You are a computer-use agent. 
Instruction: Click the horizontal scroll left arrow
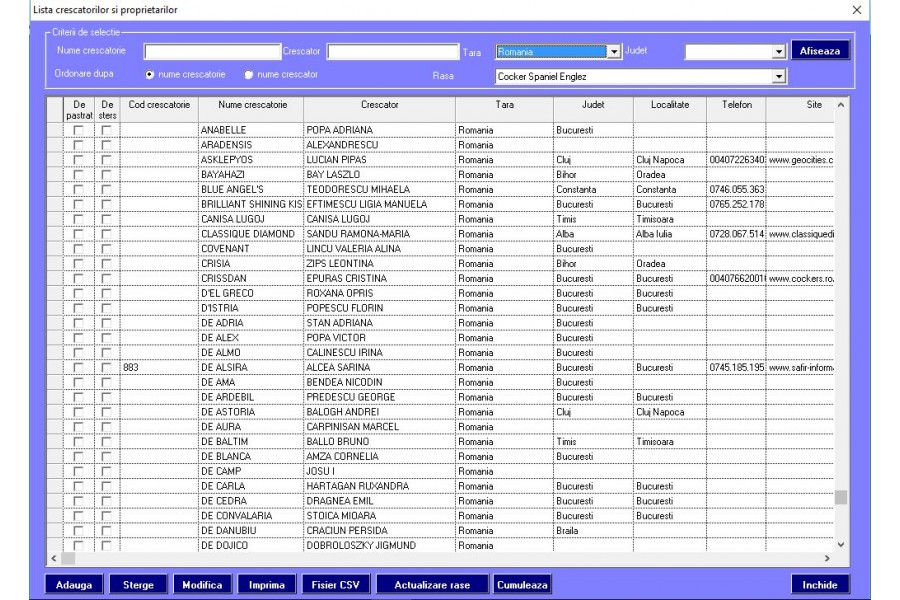(54, 558)
